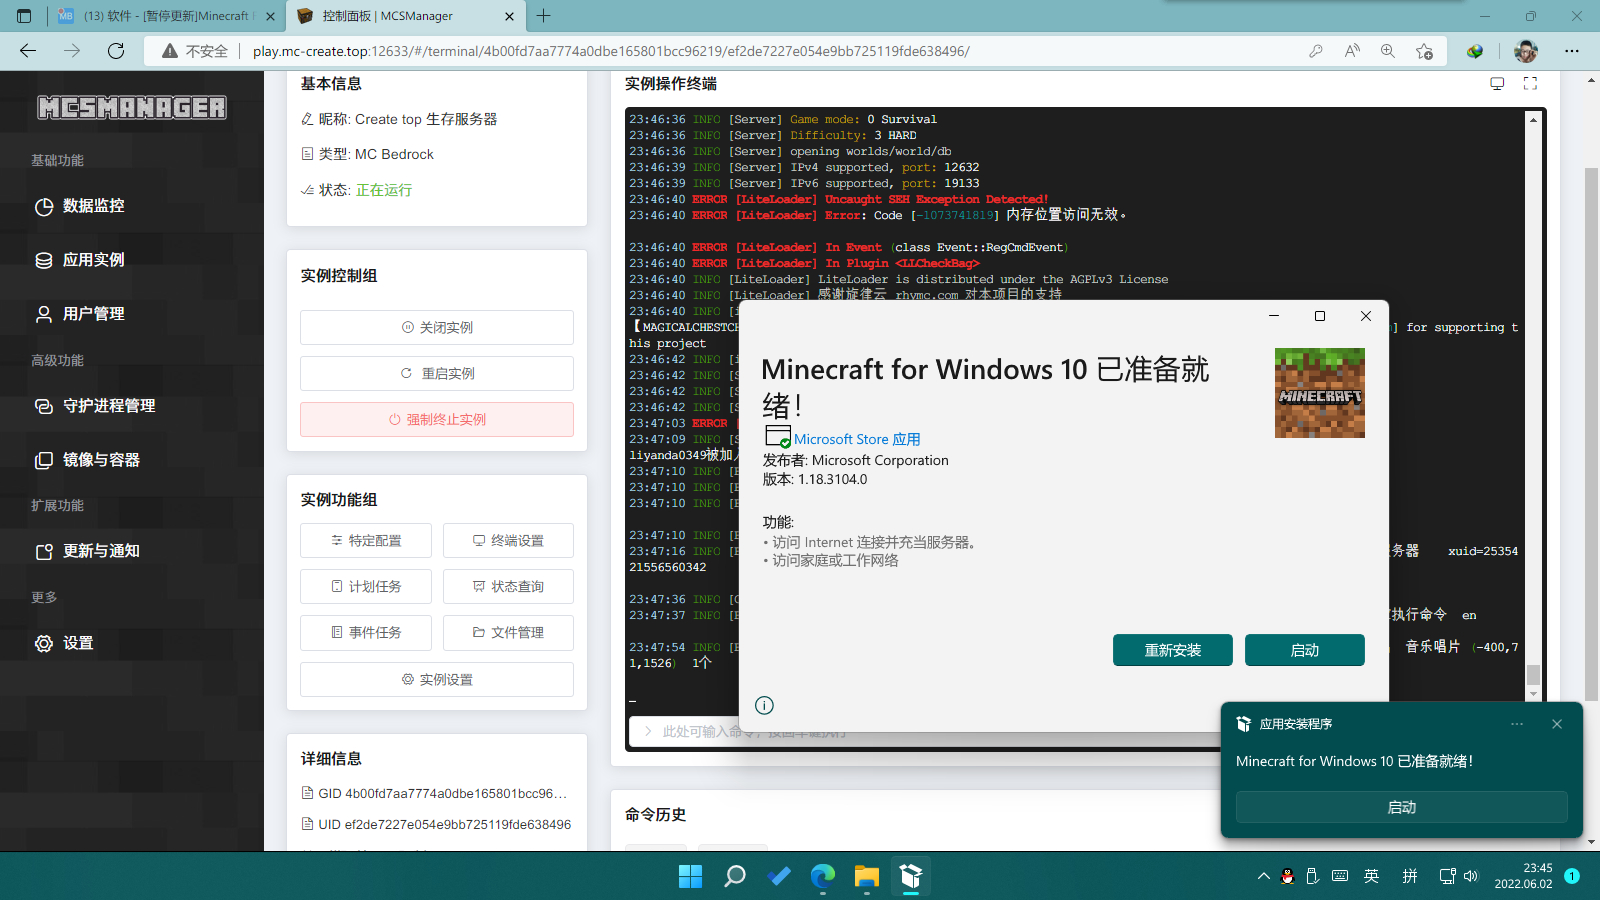Image resolution: width=1600 pixels, height=900 pixels.
Task: Open 文件管理 in instance functions
Action: 508,632
